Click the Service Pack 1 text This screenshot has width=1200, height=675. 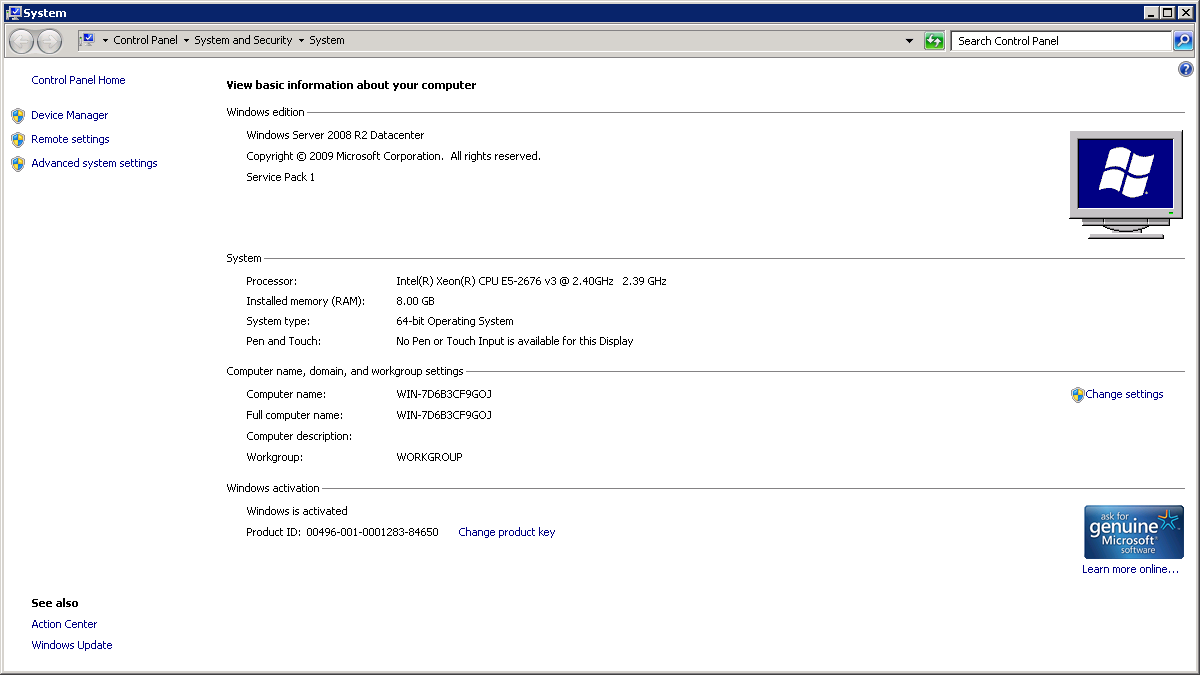280,177
